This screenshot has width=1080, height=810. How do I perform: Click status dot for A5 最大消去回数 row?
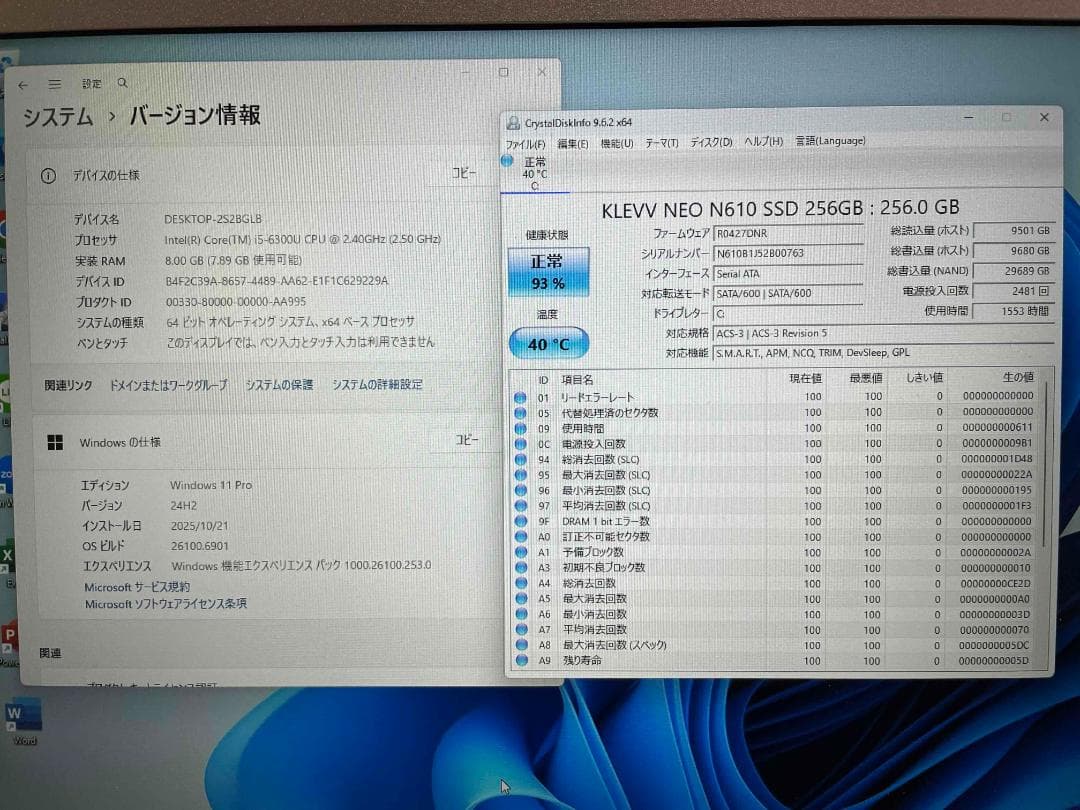(x=521, y=599)
